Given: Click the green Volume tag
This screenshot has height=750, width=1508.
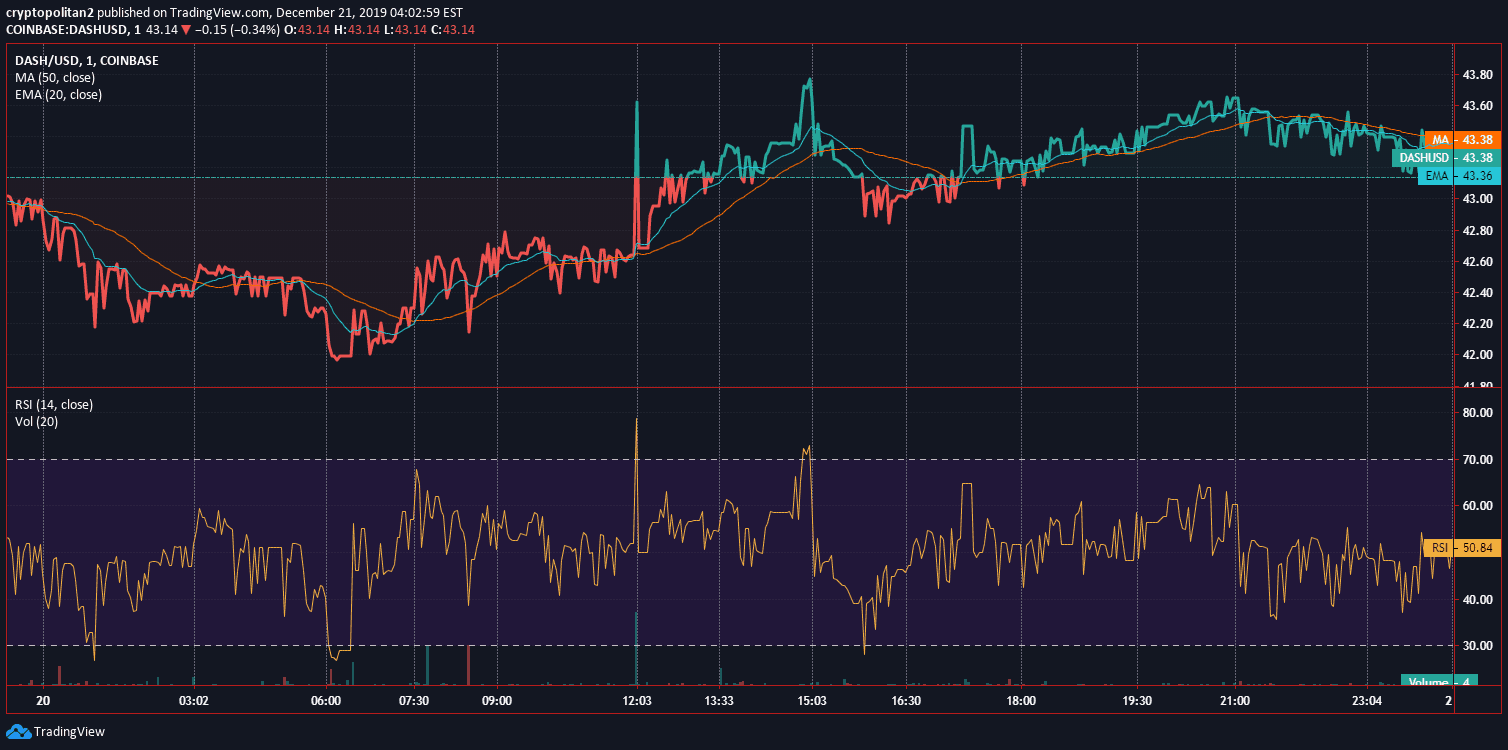Looking at the screenshot, I should (x=1440, y=682).
